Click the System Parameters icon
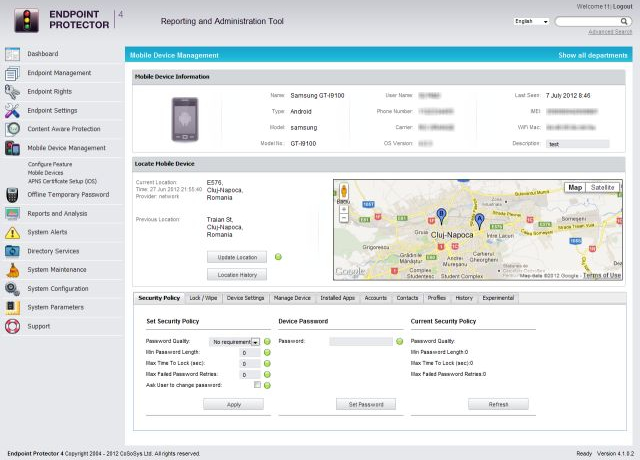This screenshot has height=460, width=640. tap(12, 307)
